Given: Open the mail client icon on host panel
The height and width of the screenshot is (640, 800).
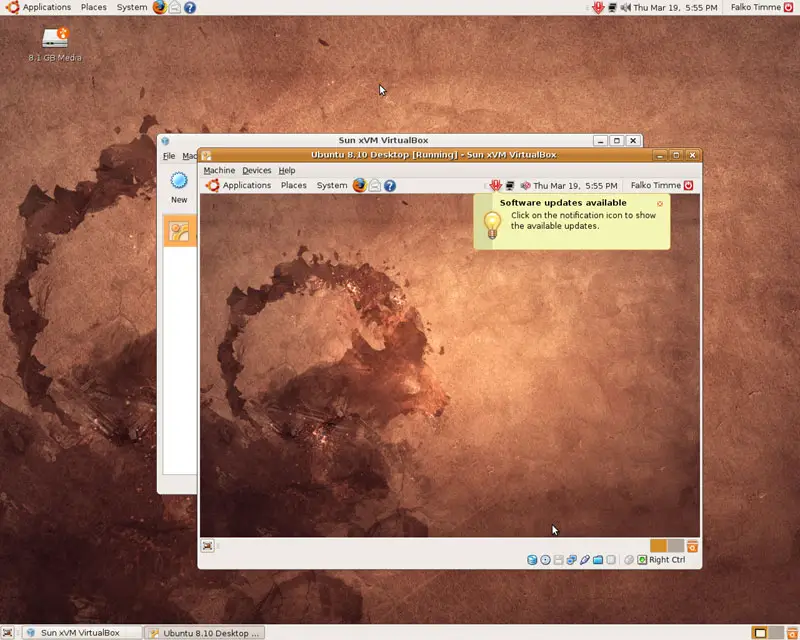Looking at the screenshot, I should (x=175, y=7).
